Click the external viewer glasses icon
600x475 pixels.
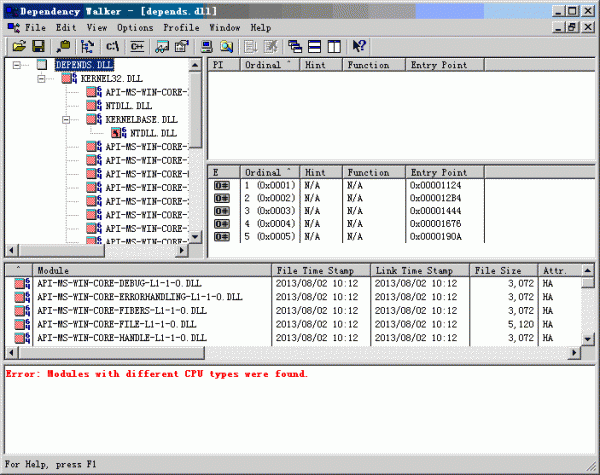click(x=162, y=46)
